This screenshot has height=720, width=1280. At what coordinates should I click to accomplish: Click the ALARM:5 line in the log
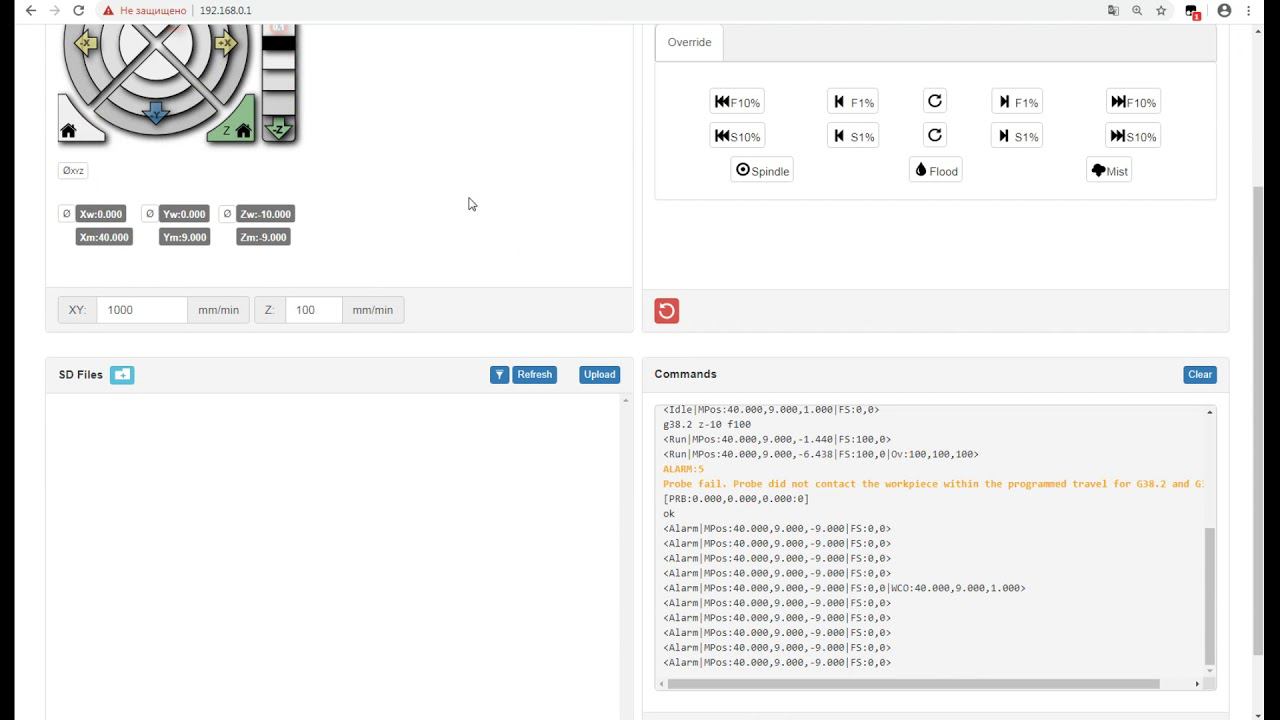(683, 469)
